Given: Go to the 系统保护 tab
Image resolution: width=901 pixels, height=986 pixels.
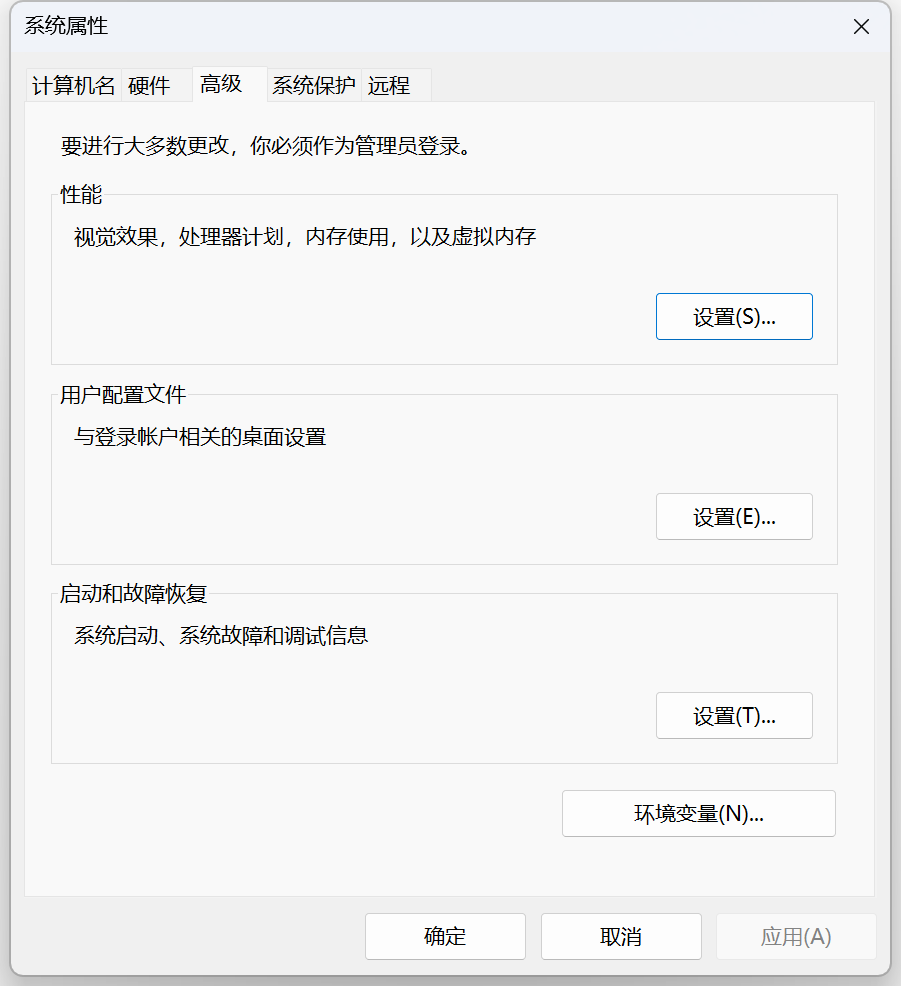Looking at the screenshot, I should [314, 86].
